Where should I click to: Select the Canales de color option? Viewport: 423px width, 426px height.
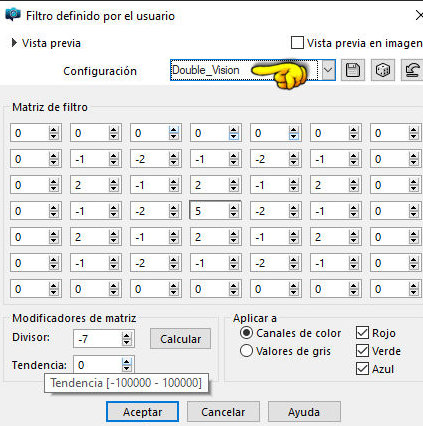[x=246, y=333]
